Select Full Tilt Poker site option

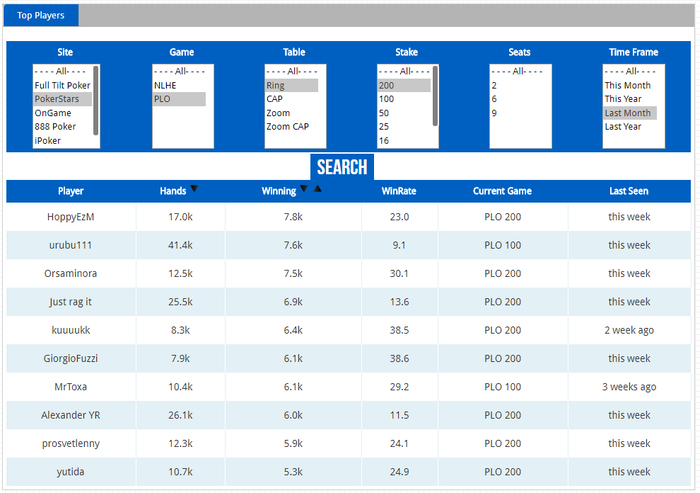click(x=62, y=85)
